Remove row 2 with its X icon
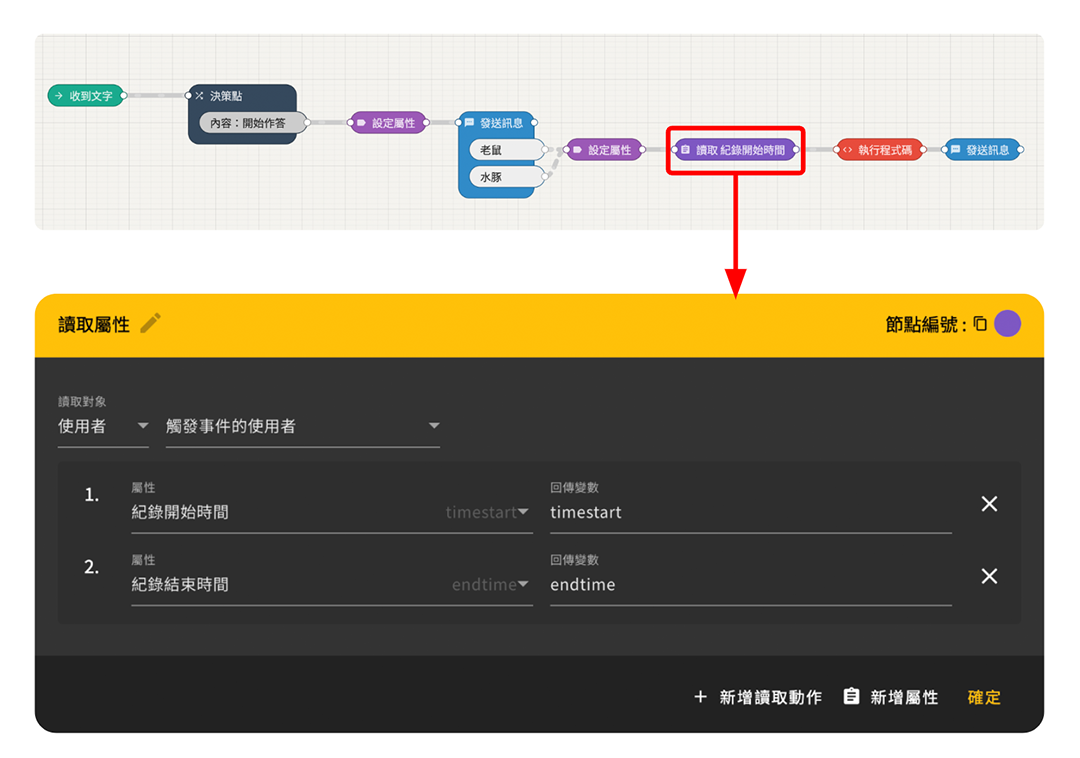The image size is (1080, 758). 989,576
